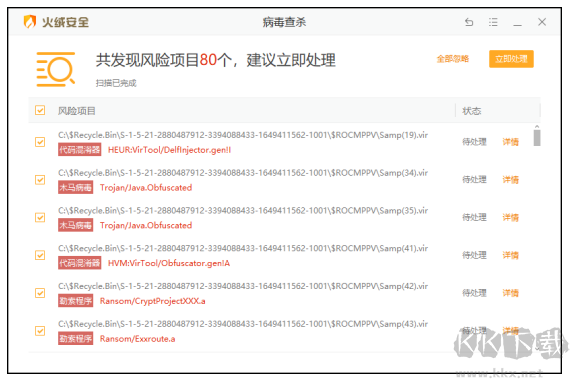Click the 代码混淆器 tag for Samp(41).vir
This screenshot has width=570, height=380.
(79, 263)
